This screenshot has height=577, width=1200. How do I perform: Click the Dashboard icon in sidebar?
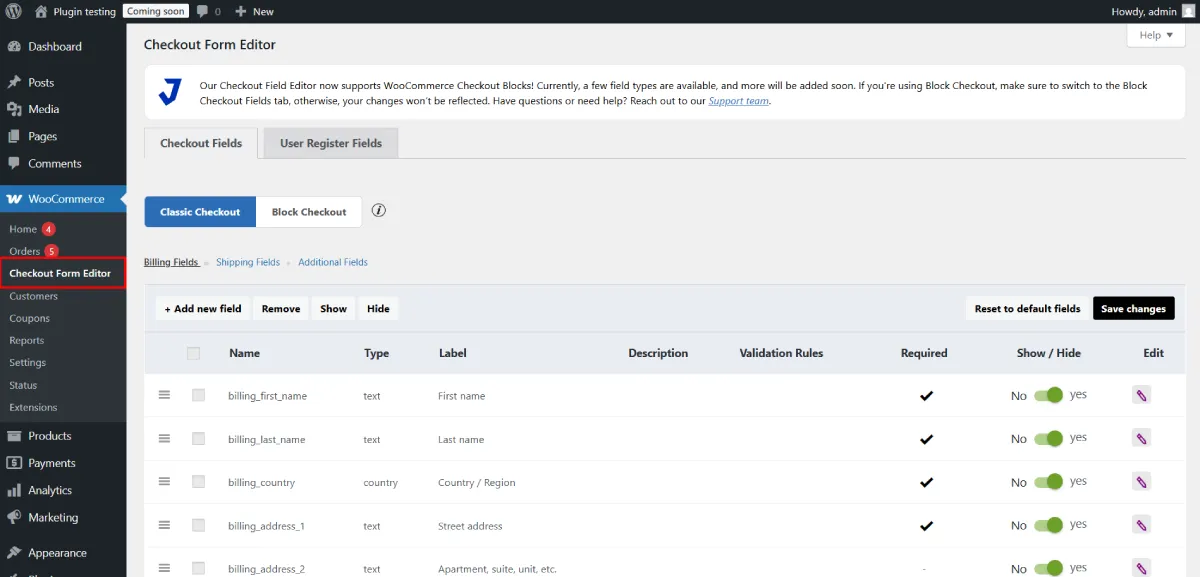[x=14, y=47]
